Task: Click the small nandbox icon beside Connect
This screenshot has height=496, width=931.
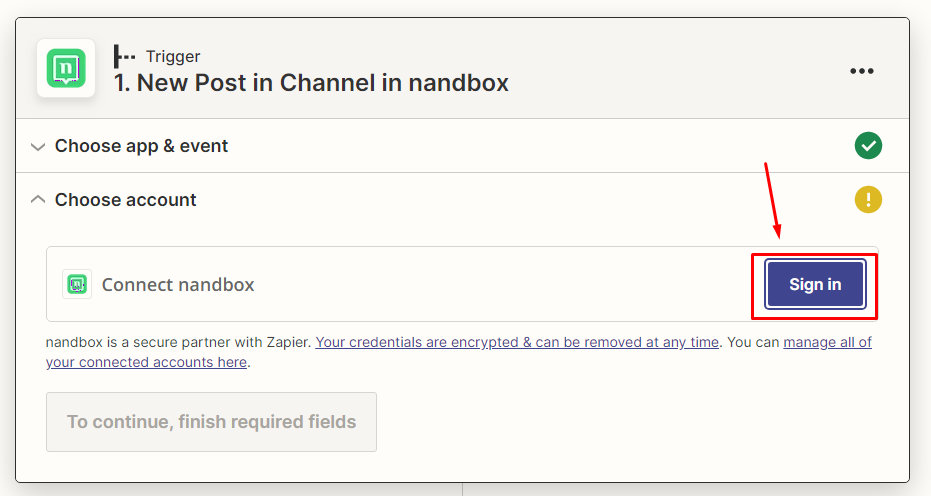Action: [x=77, y=284]
